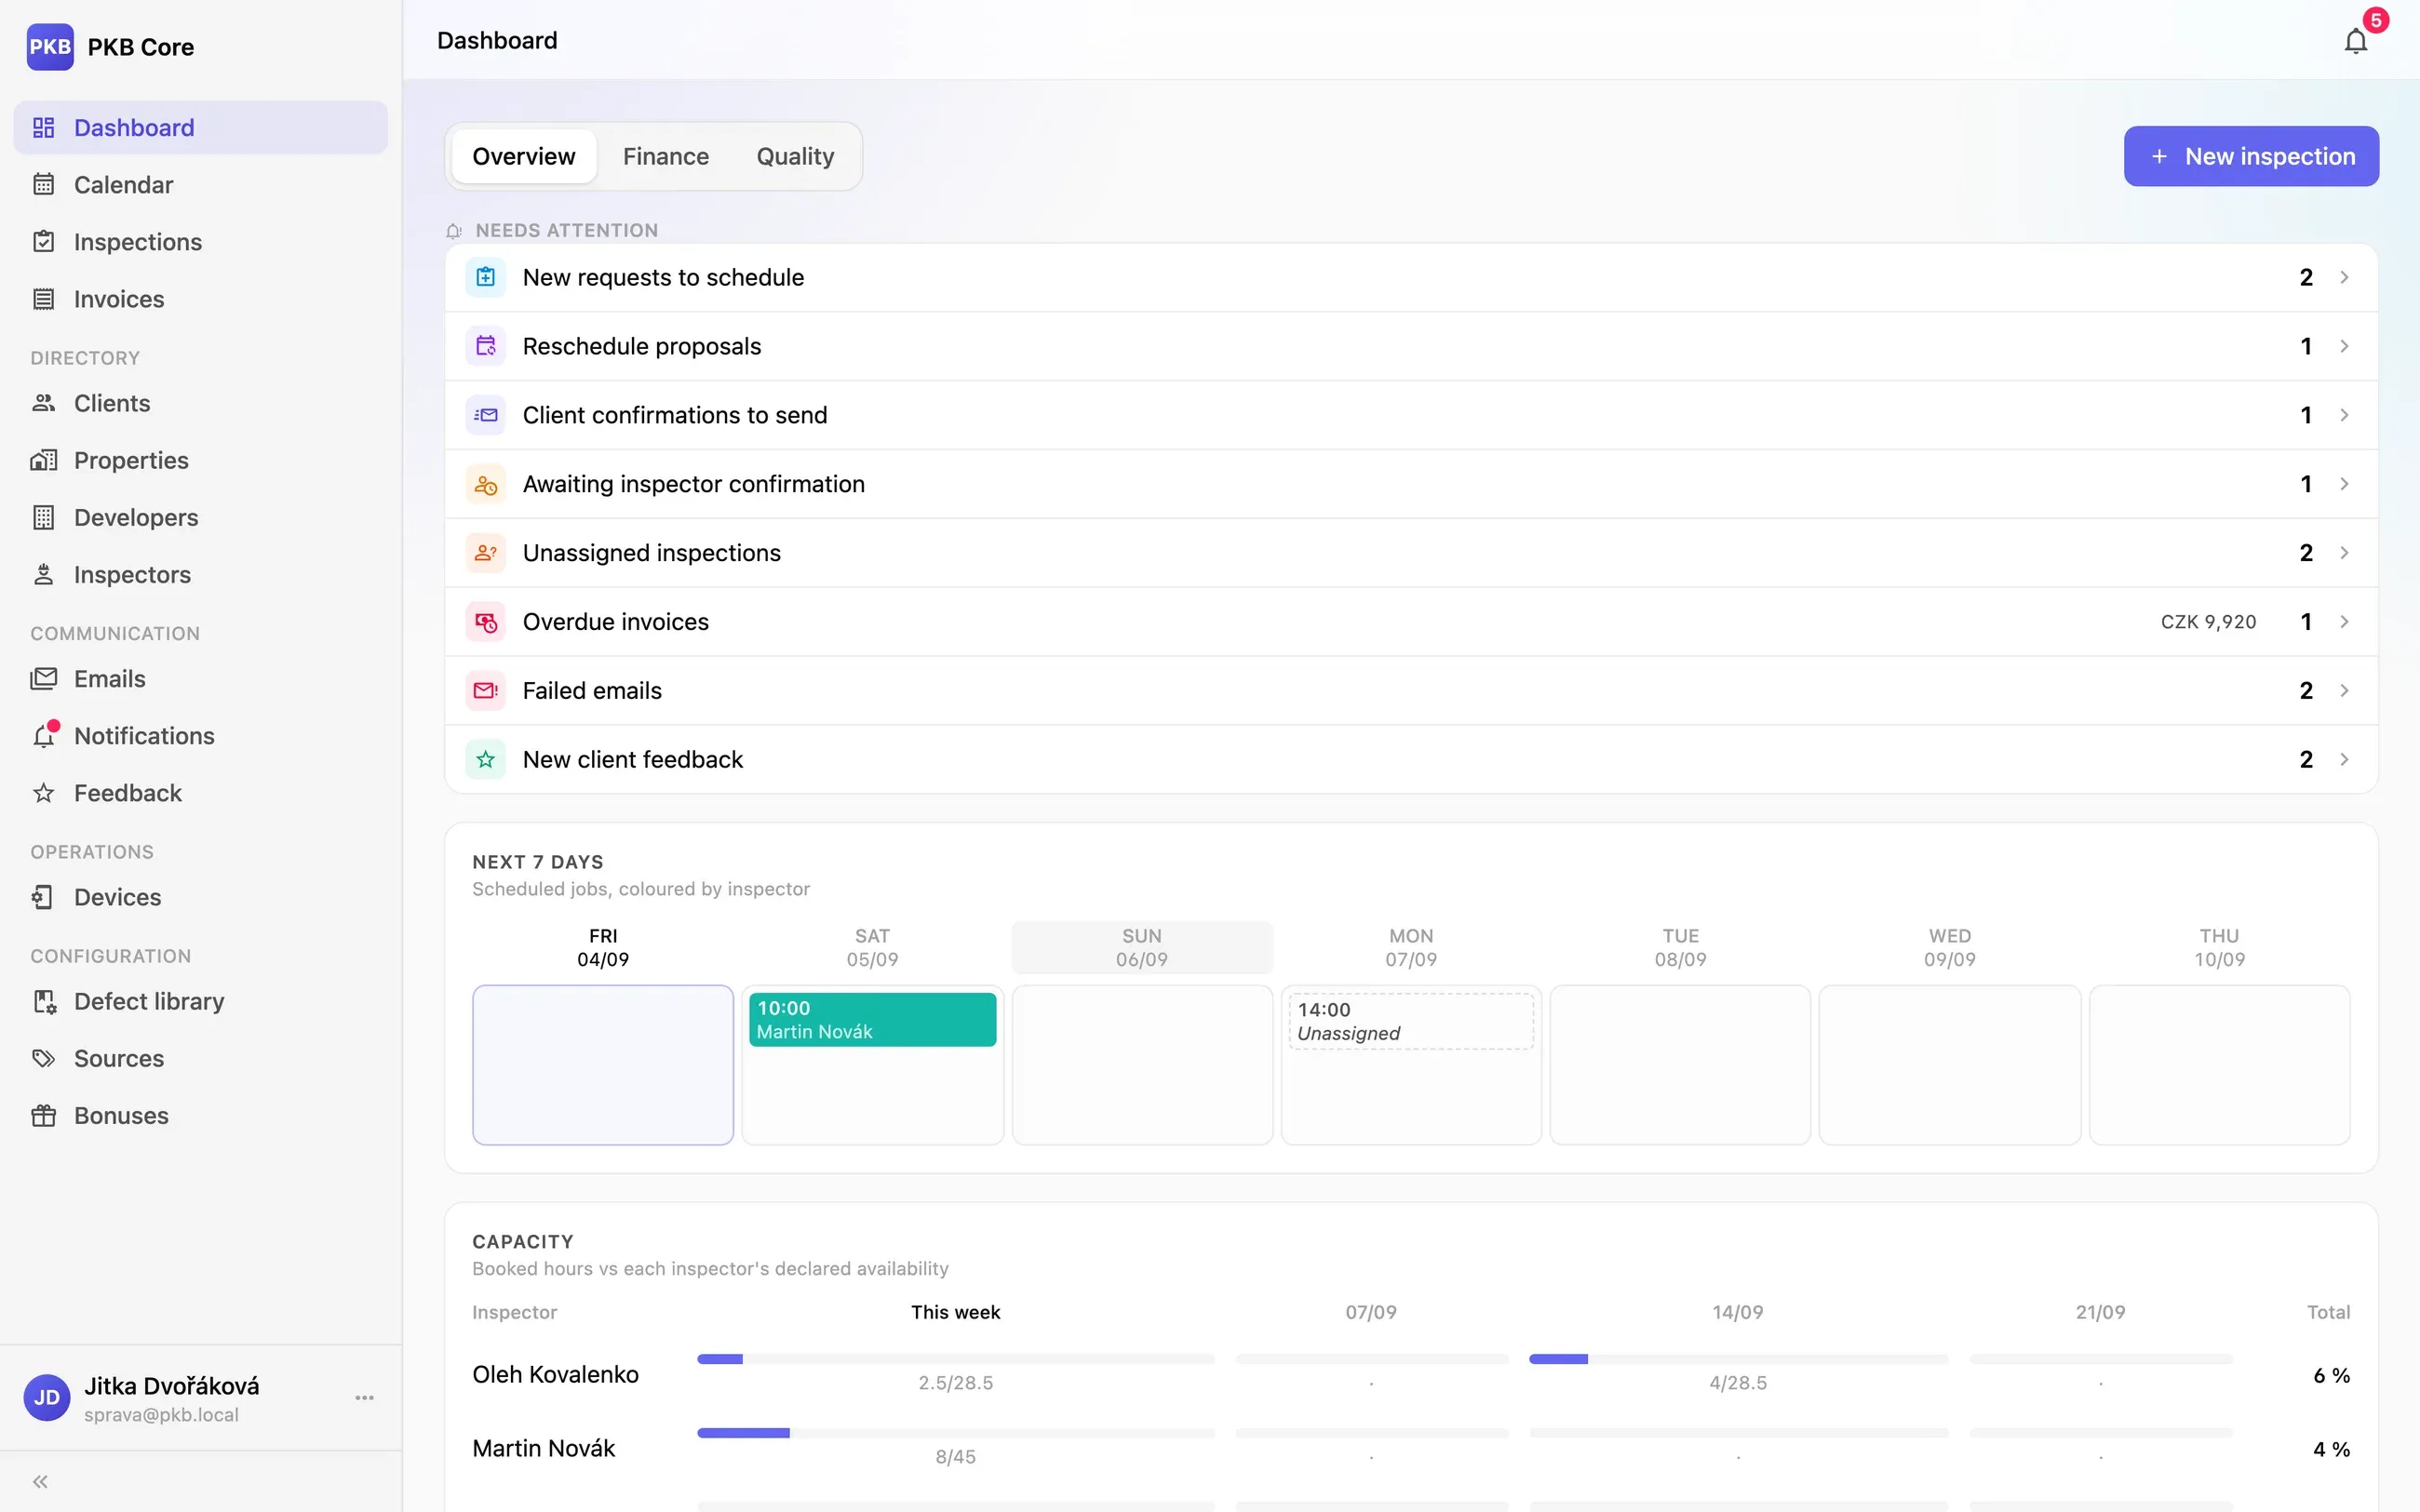Open the Awaiting inspector confirmation row

[1411, 484]
